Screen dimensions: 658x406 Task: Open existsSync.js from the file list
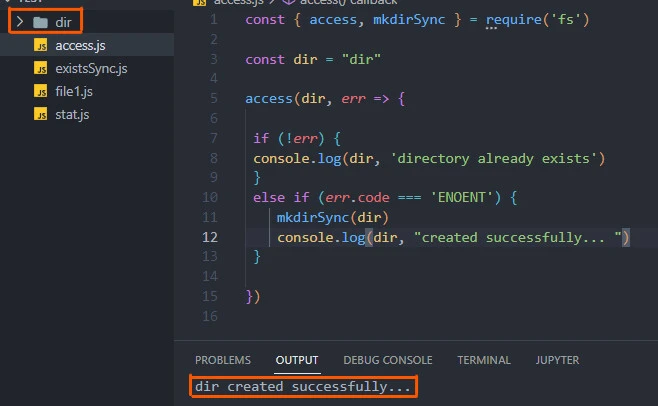click(x=91, y=68)
